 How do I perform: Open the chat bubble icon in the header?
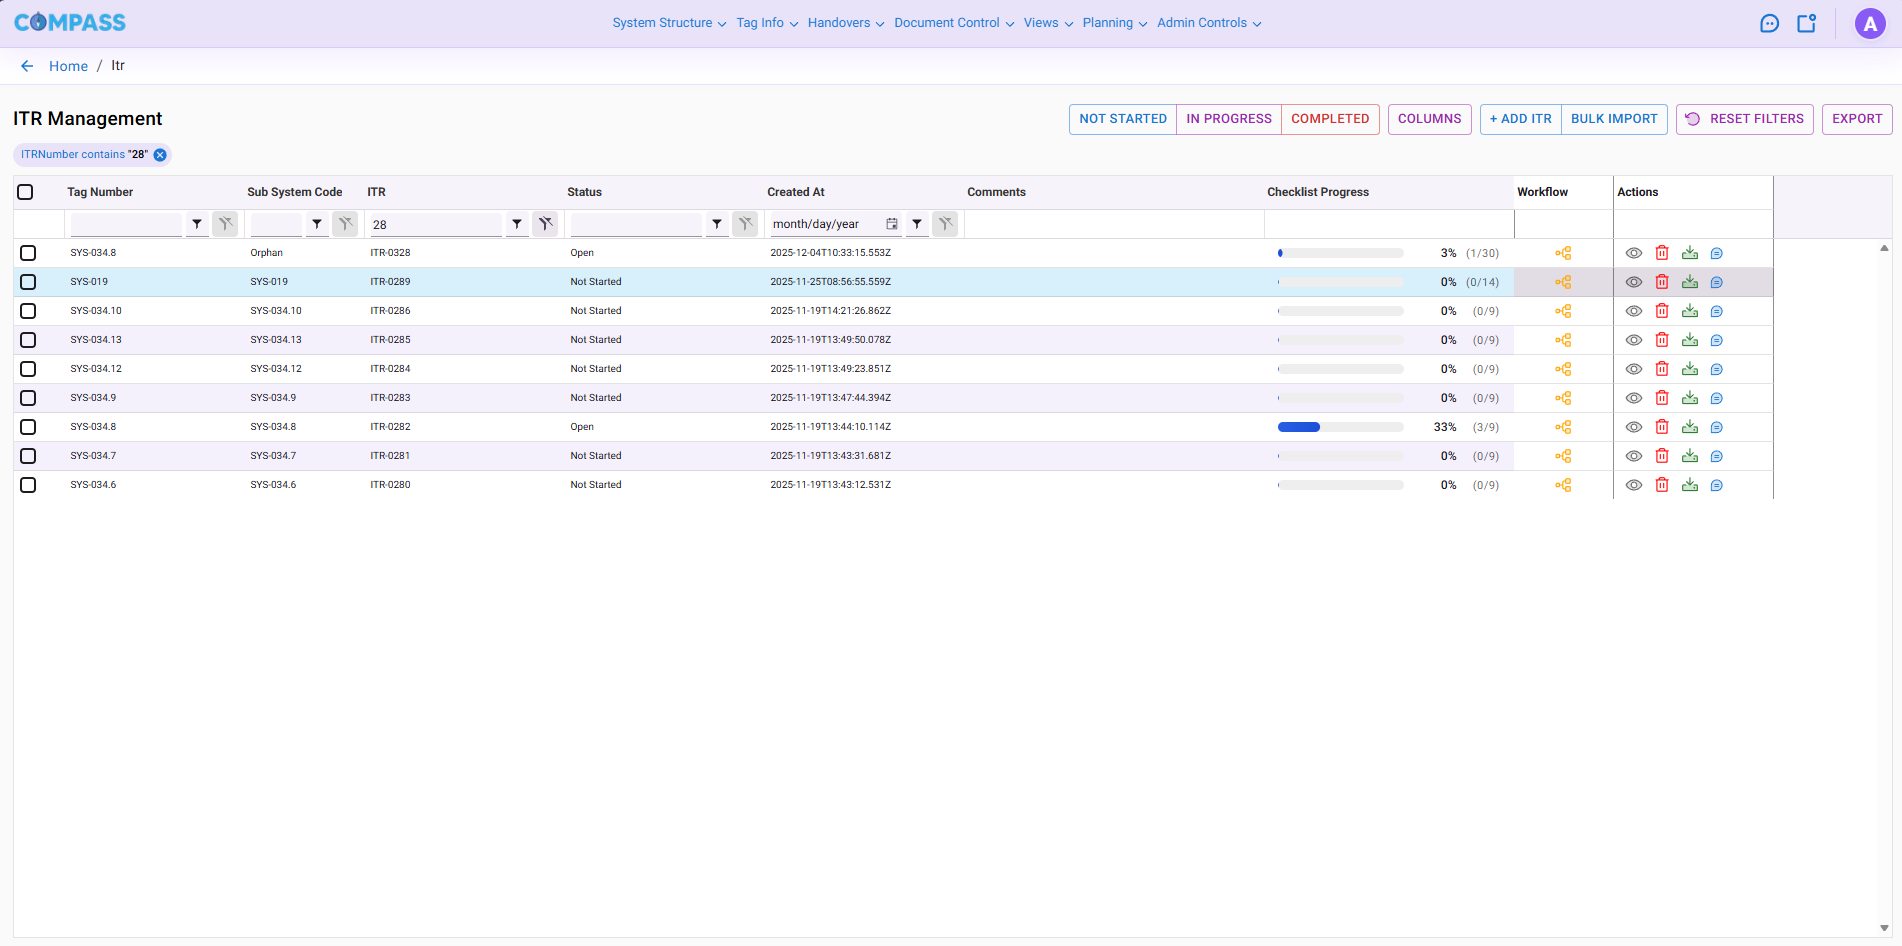(1769, 22)
